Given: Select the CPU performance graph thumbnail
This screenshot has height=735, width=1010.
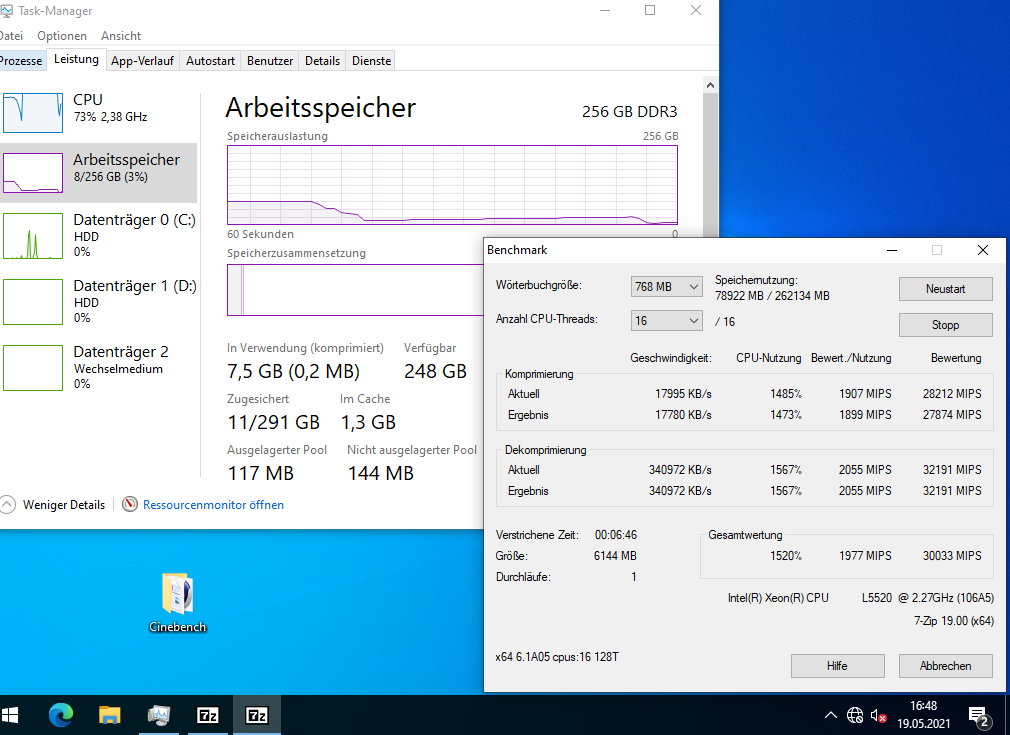Looking at the screenshot, I should [33, 113].
